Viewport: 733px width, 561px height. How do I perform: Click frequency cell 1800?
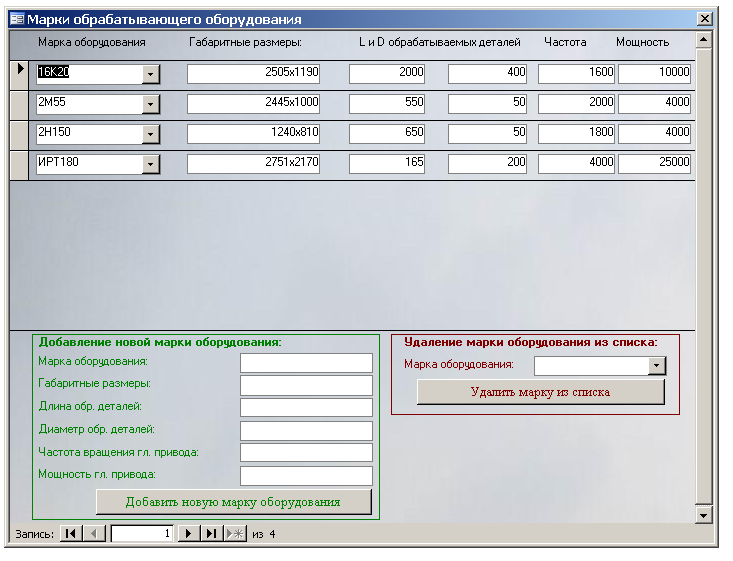(x=576, y=134)
